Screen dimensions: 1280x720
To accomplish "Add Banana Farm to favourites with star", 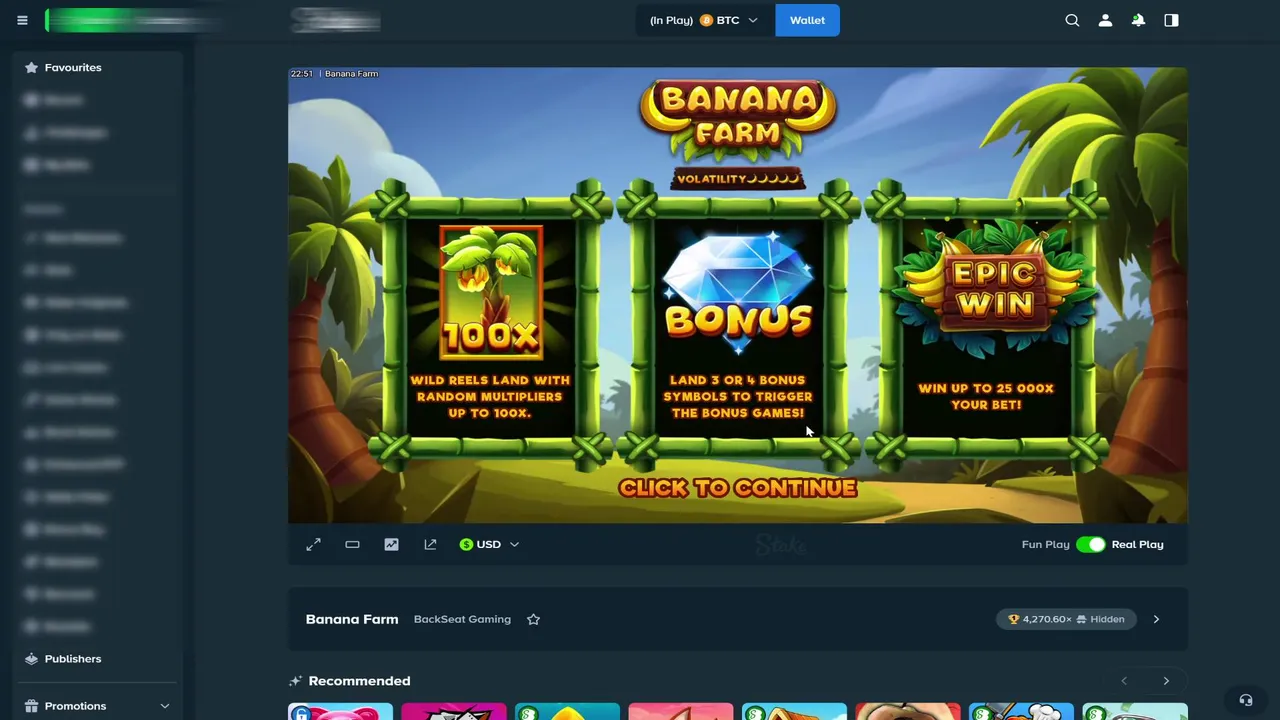I will (533, 619).
